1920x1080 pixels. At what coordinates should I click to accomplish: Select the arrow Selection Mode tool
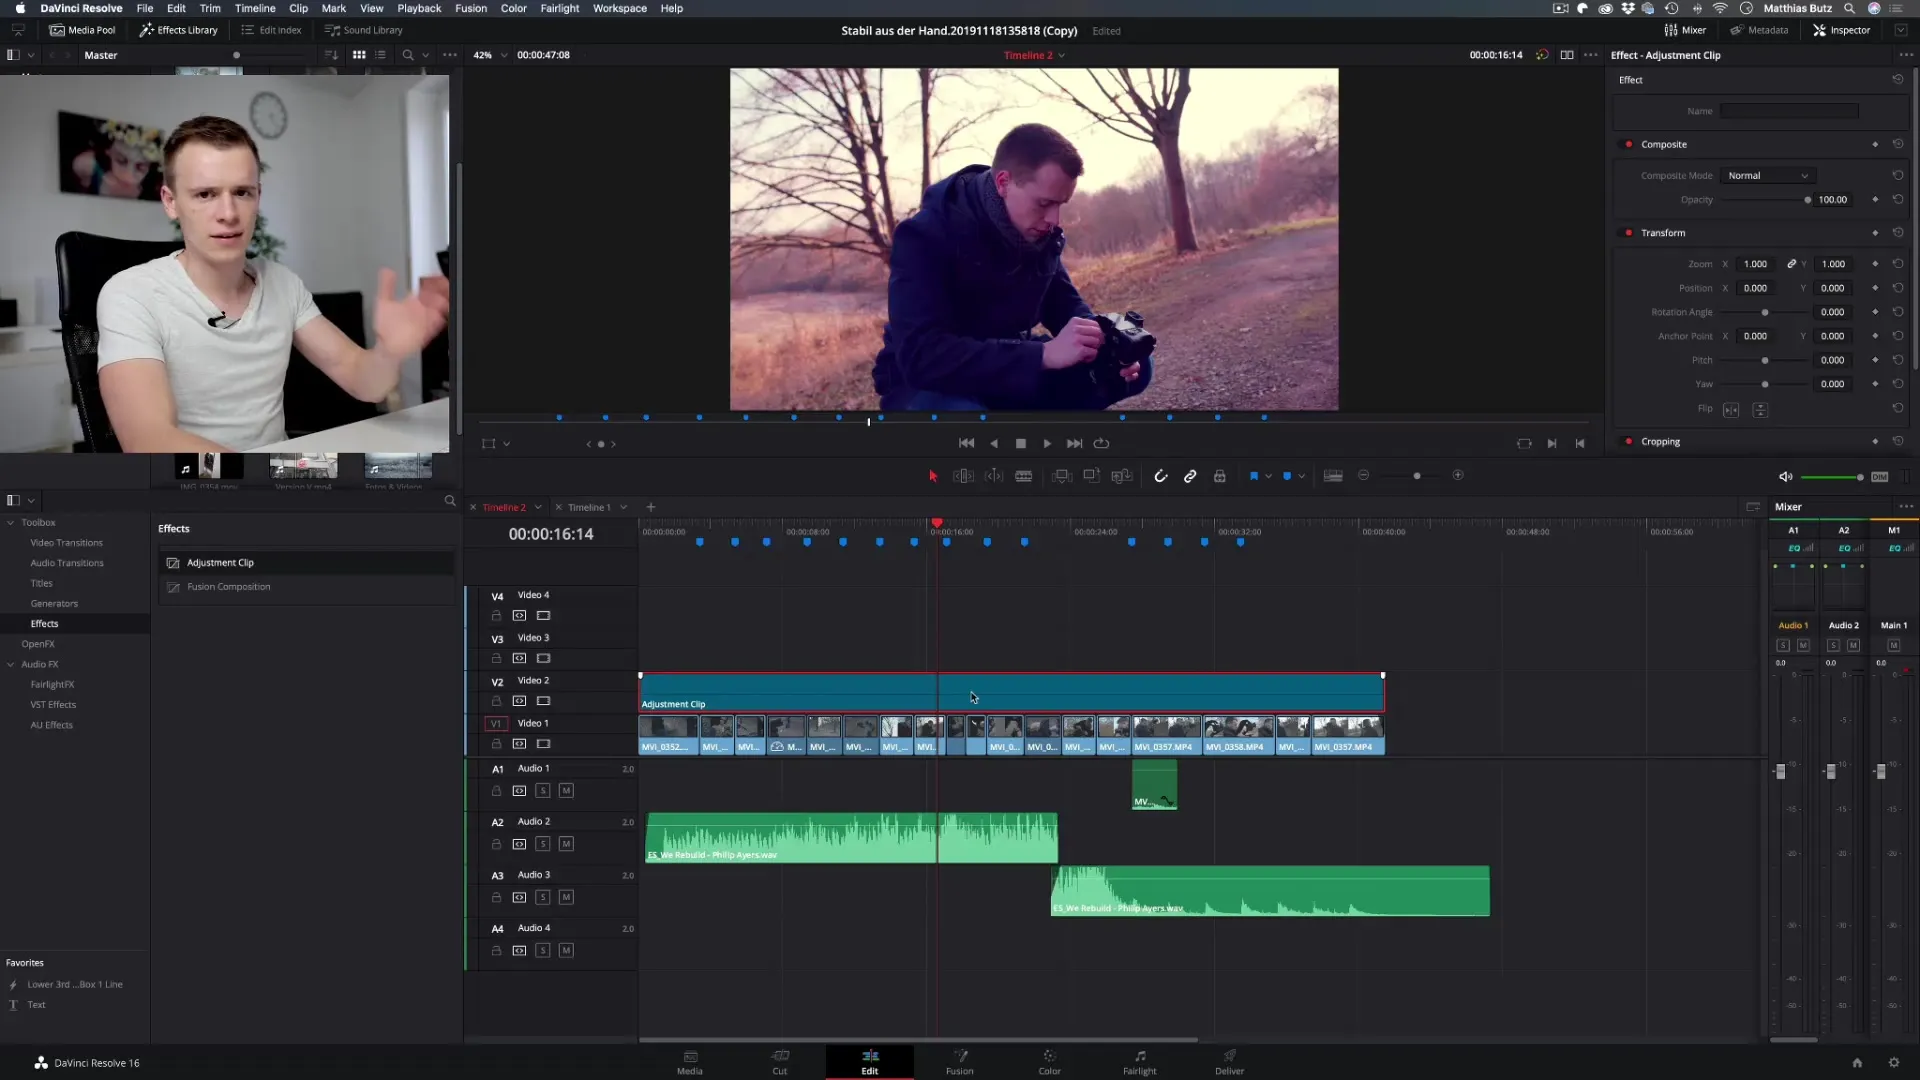pos(933,476)
